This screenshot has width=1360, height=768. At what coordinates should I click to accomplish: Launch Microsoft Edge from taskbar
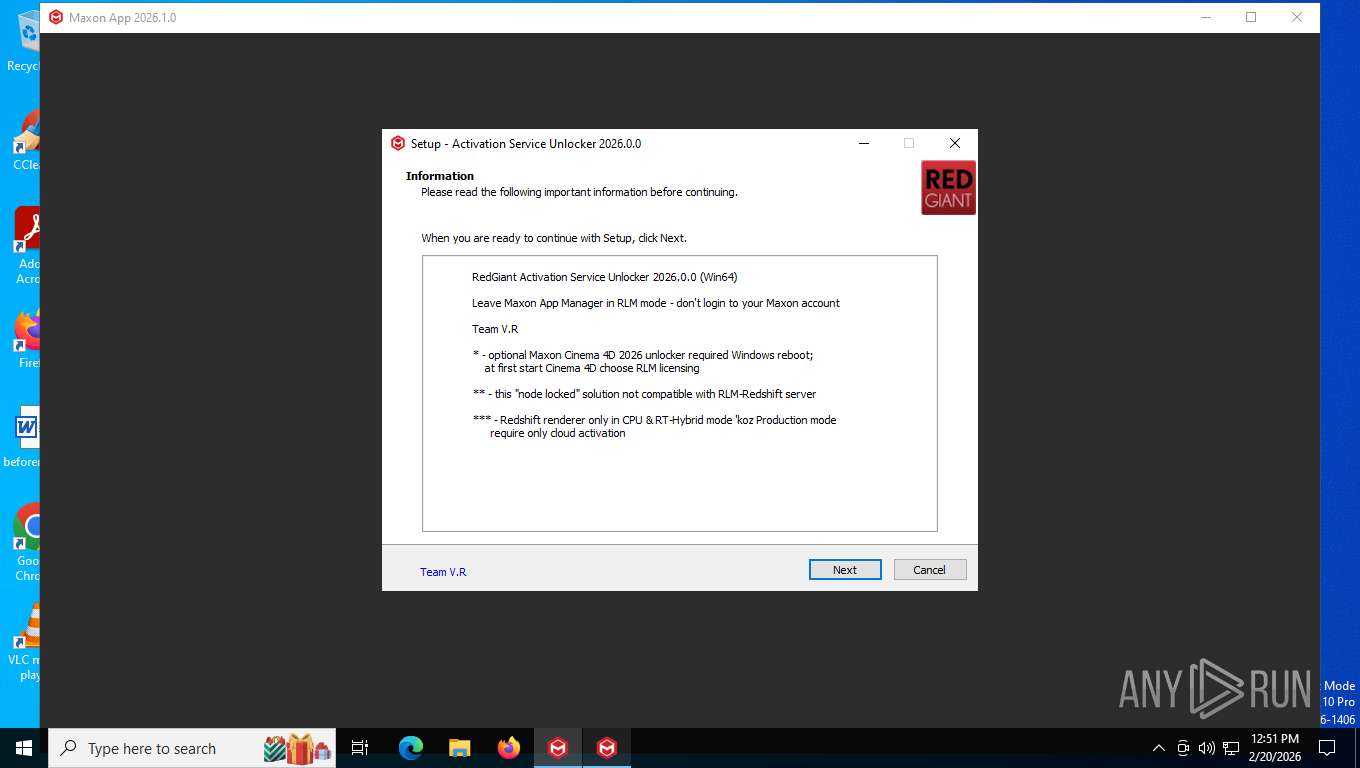point(411,748)
